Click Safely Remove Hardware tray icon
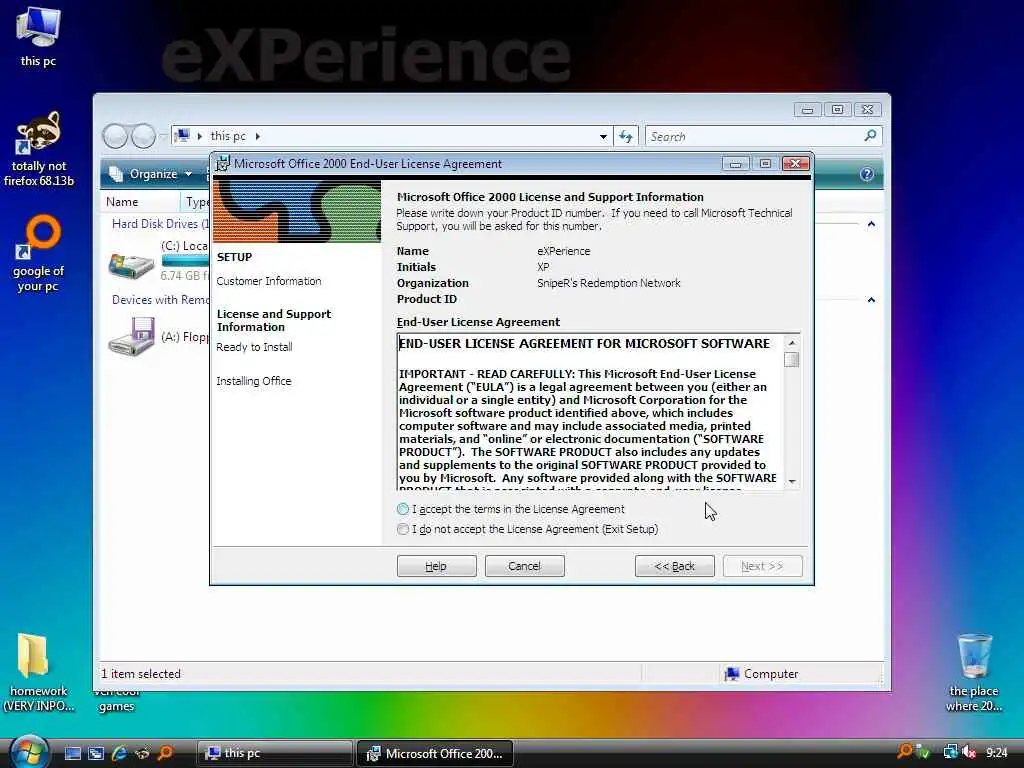The height and width of the screenshot is (768, 1024). point(924,753)
